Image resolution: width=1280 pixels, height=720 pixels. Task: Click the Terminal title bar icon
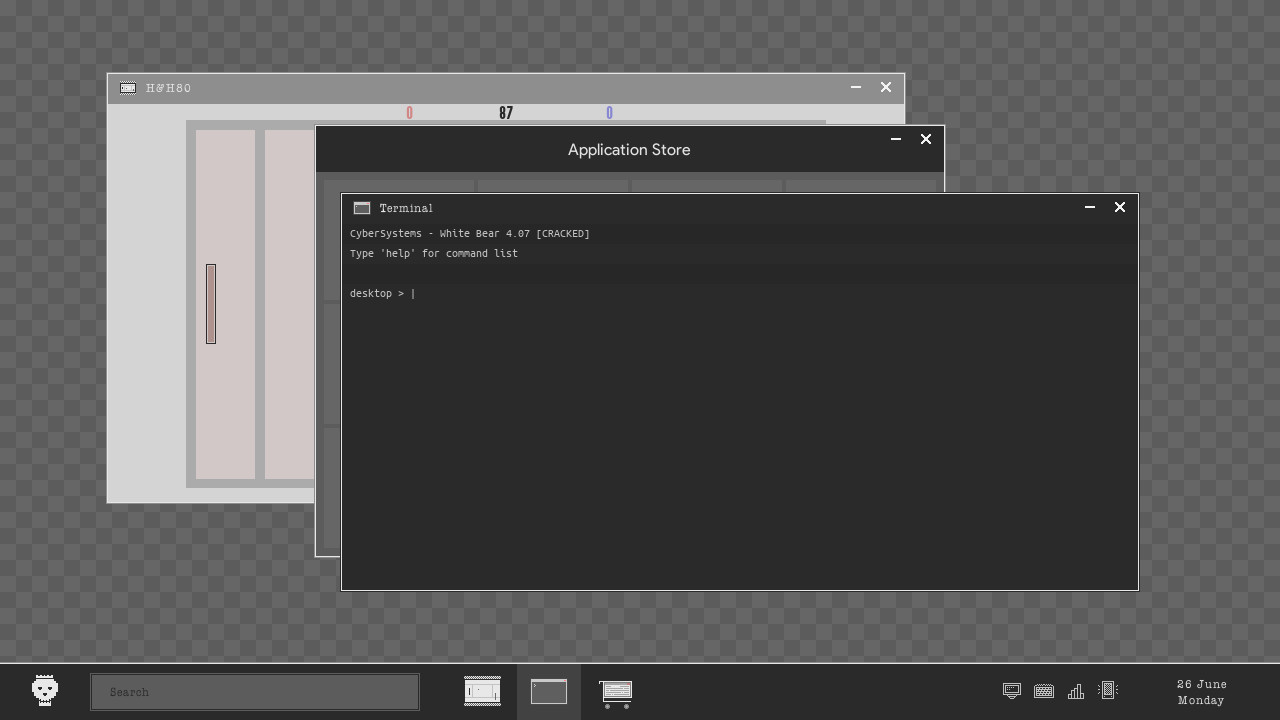coord(362,208)
